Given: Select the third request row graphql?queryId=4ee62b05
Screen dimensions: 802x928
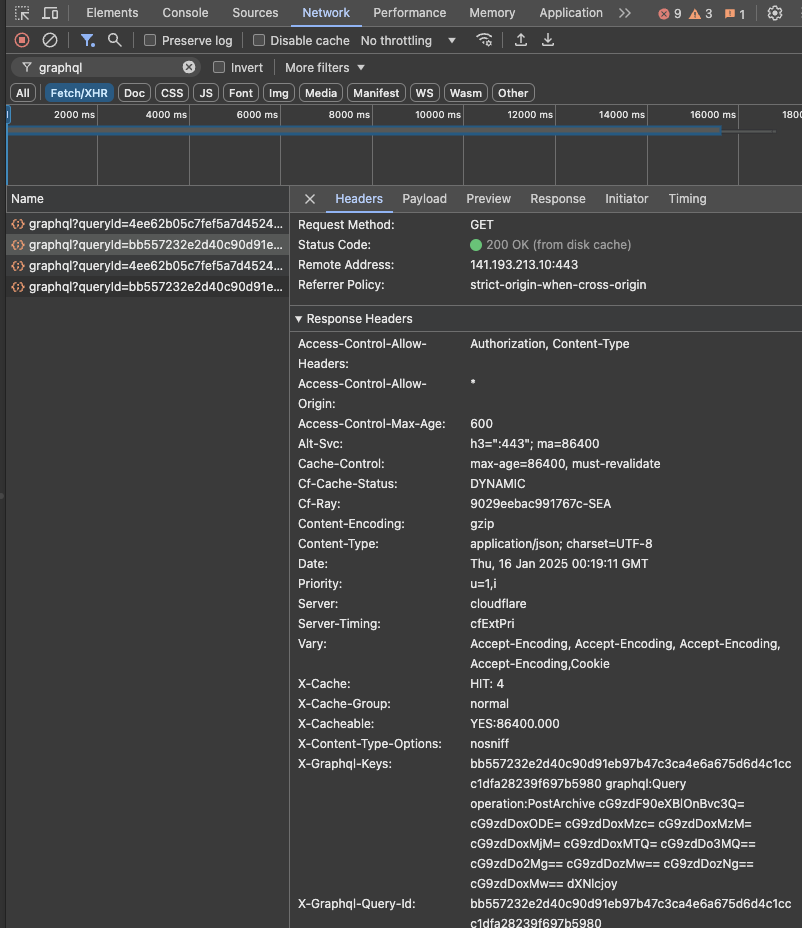Looking at the screenshot, I should coord(147,266).
